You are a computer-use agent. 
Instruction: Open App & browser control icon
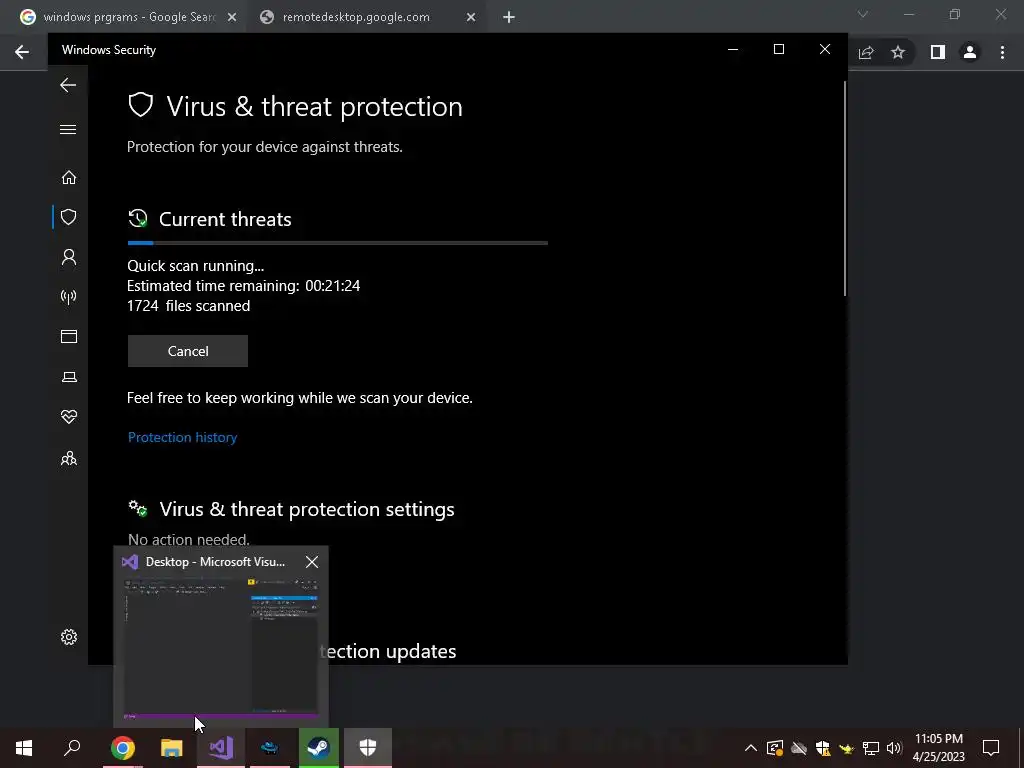[69, 336]
